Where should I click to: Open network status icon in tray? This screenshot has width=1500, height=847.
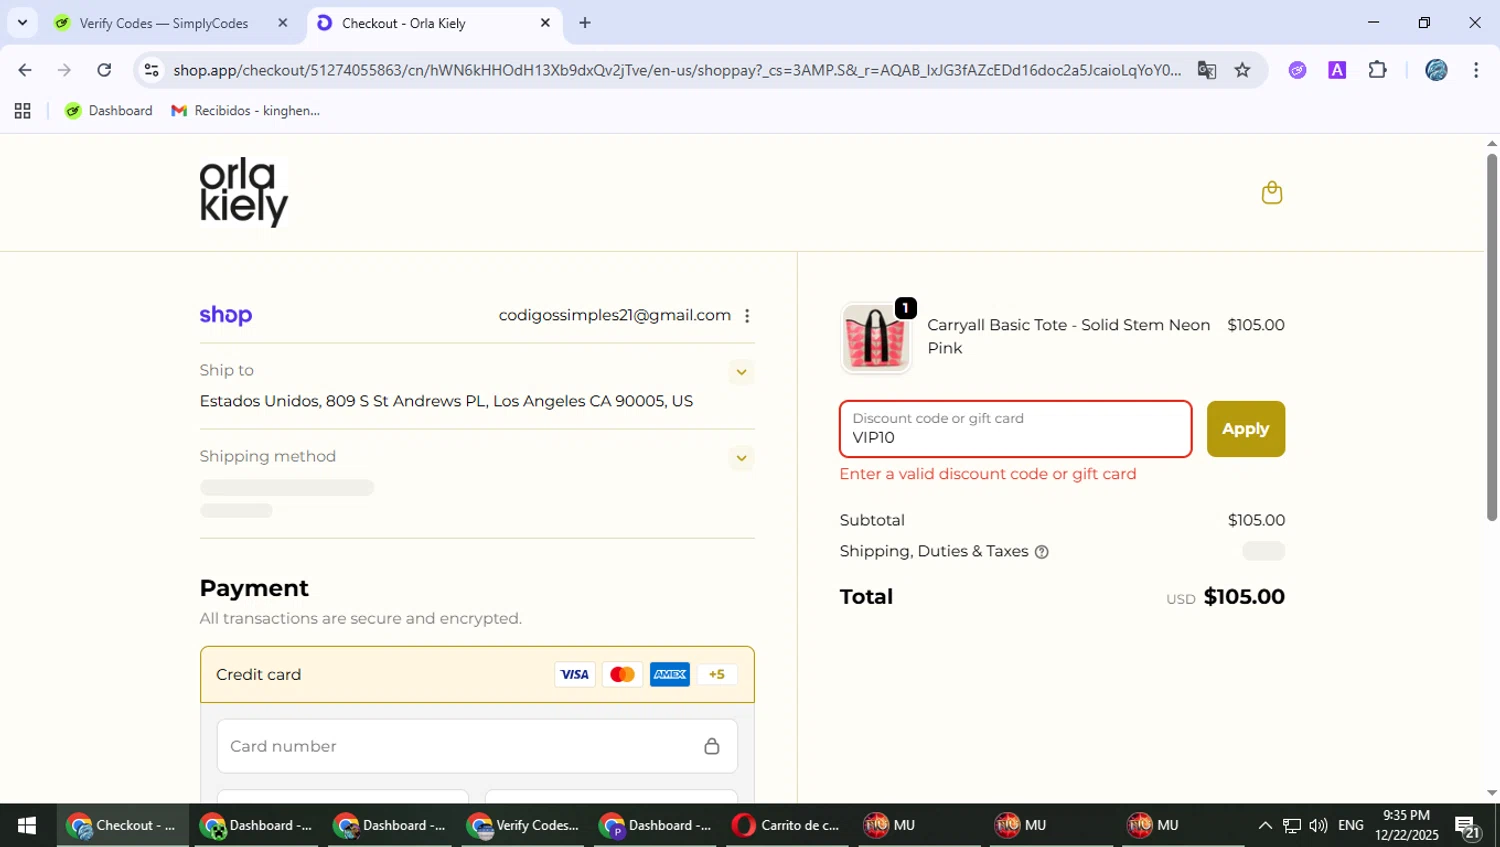pyautogui.click(x=1292, y=826)
